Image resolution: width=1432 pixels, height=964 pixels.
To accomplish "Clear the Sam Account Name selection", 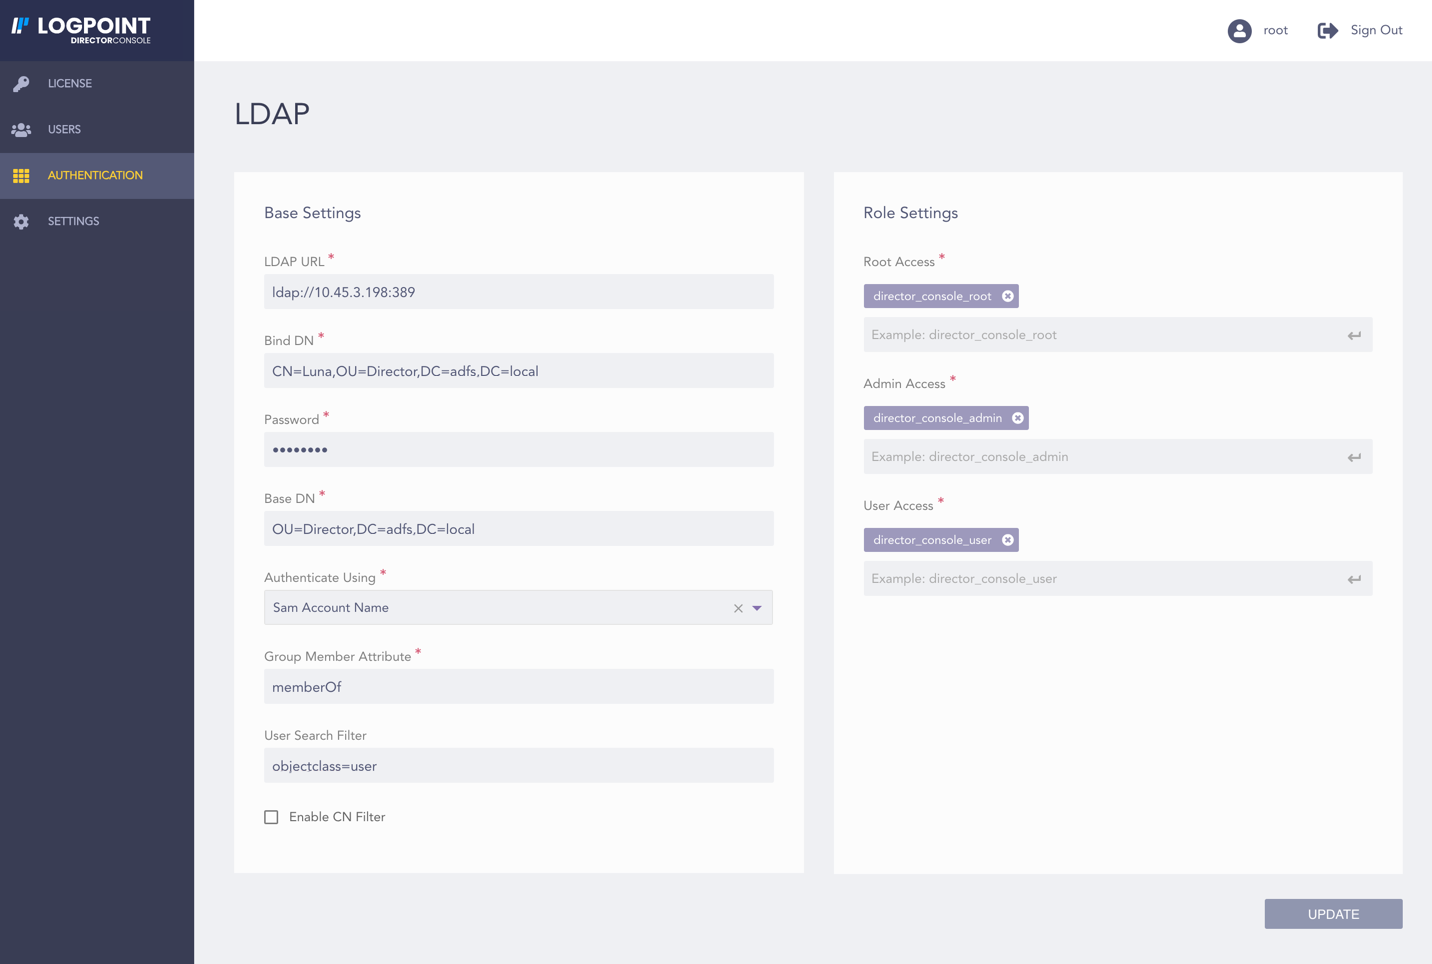I will [x=738, y=607].
